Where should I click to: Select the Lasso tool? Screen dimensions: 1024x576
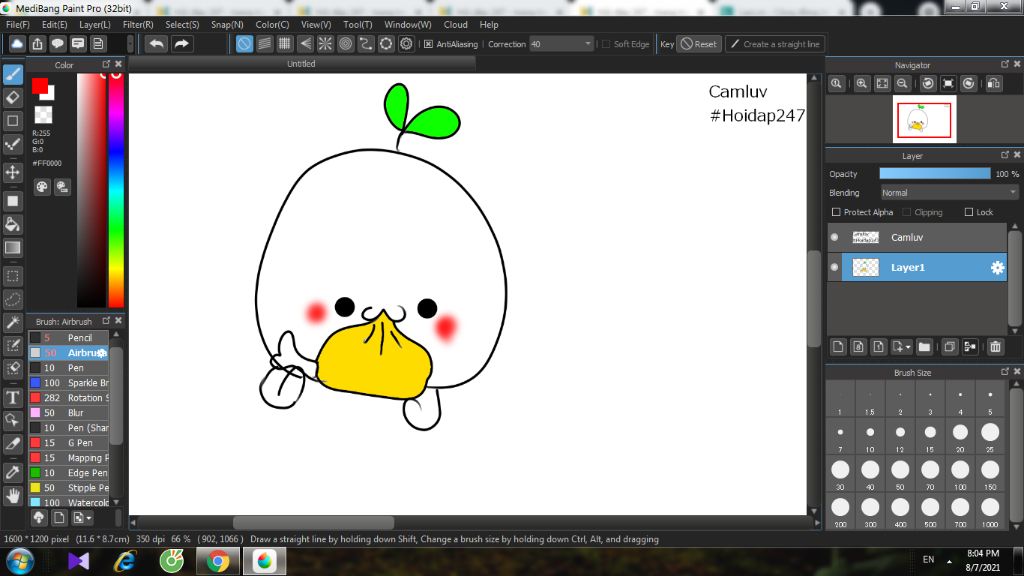(x=12, y=300)
